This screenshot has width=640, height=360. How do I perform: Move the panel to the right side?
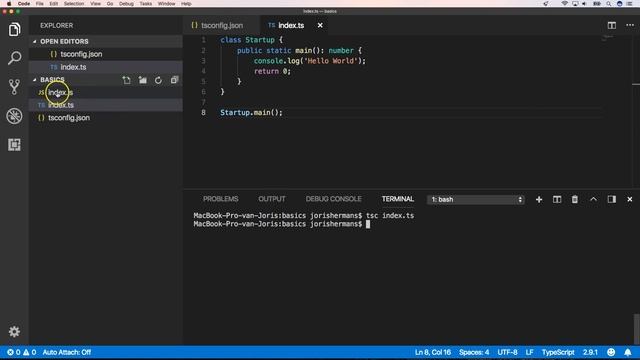[x=611, y=199]
